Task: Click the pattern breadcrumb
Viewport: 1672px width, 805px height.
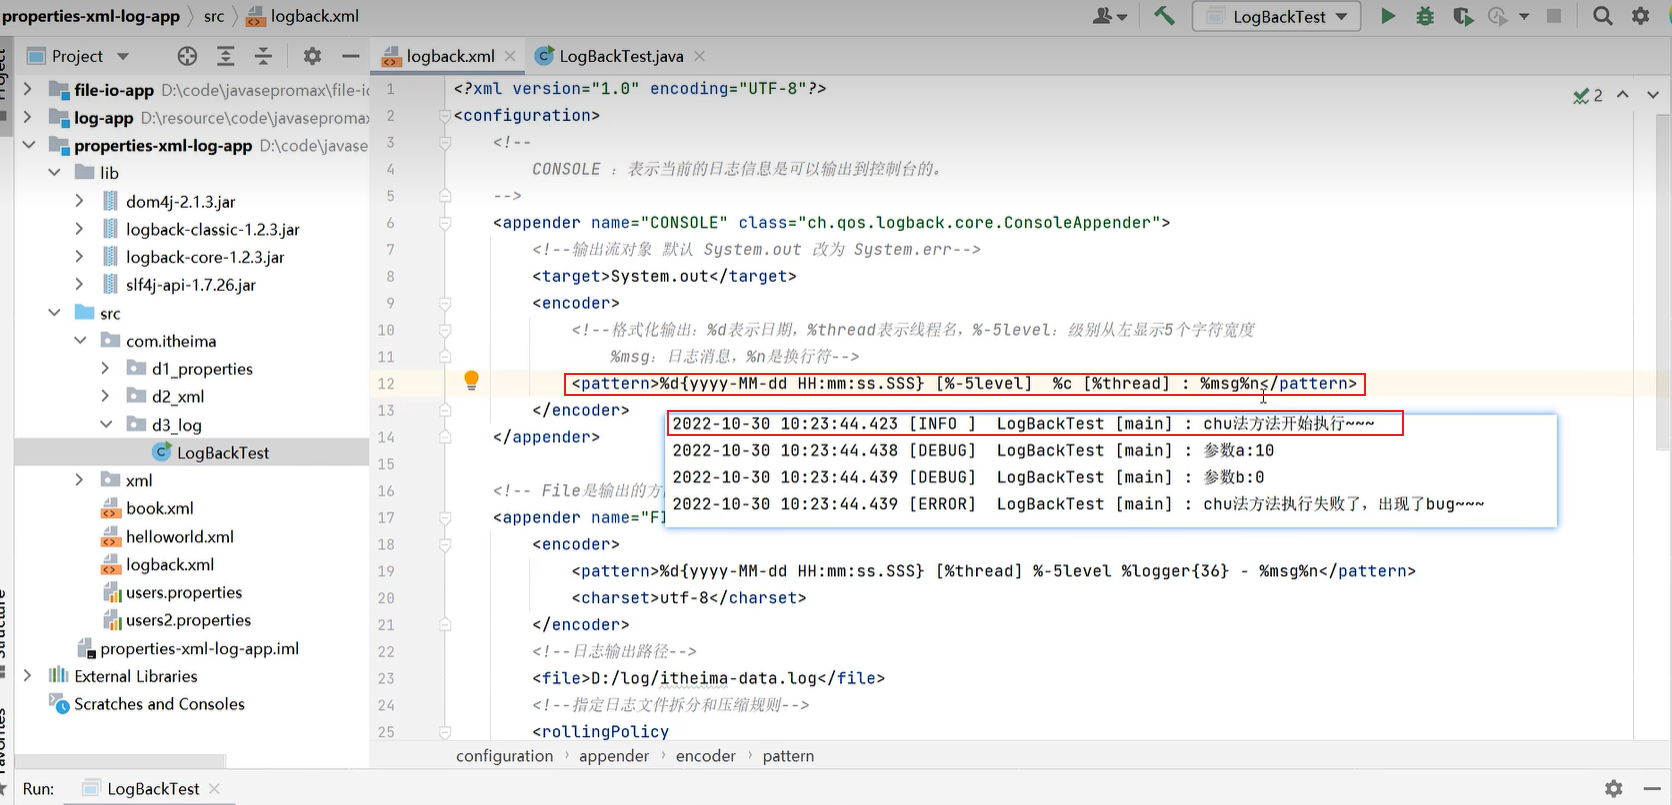Action: [x=788, y=756]
